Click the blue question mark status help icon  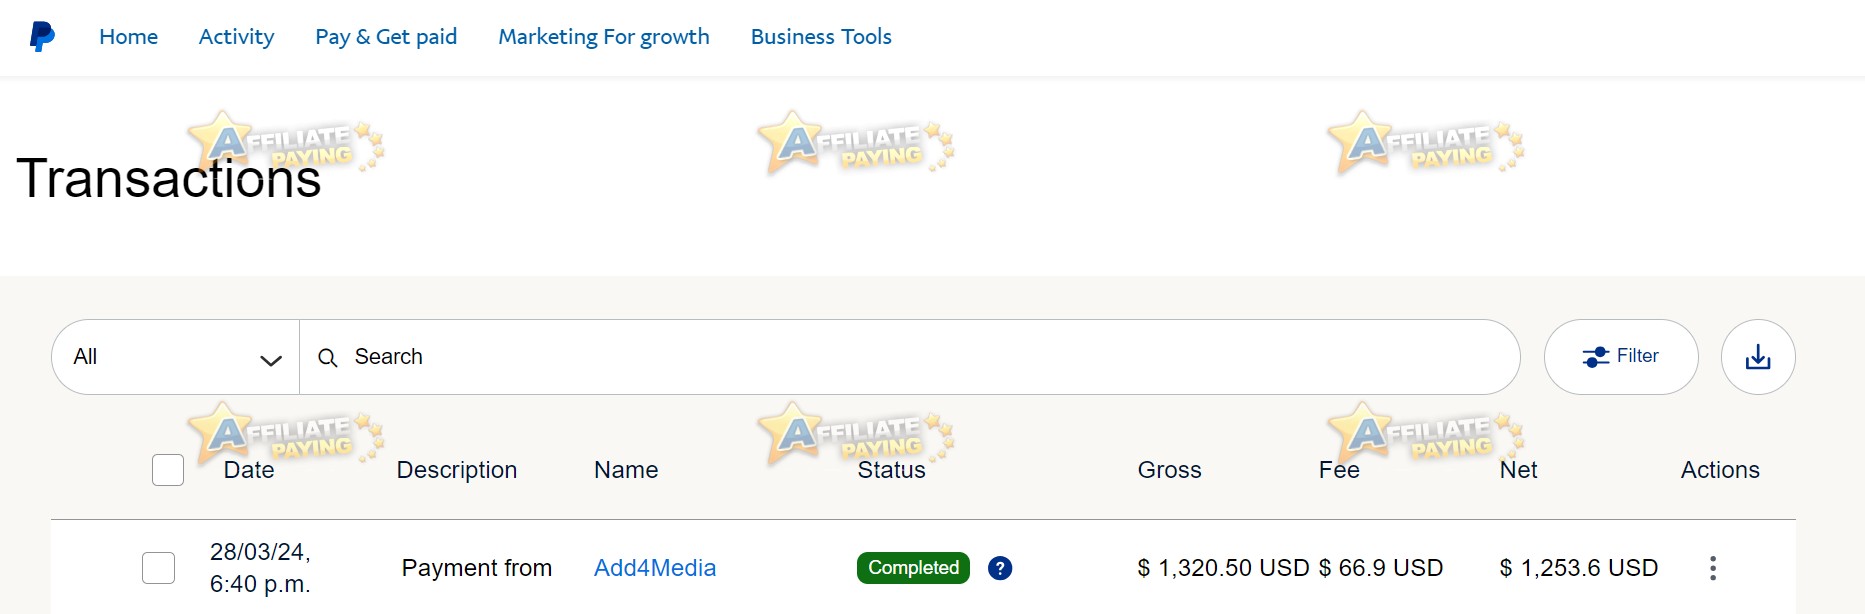(x=1000, y=568)
